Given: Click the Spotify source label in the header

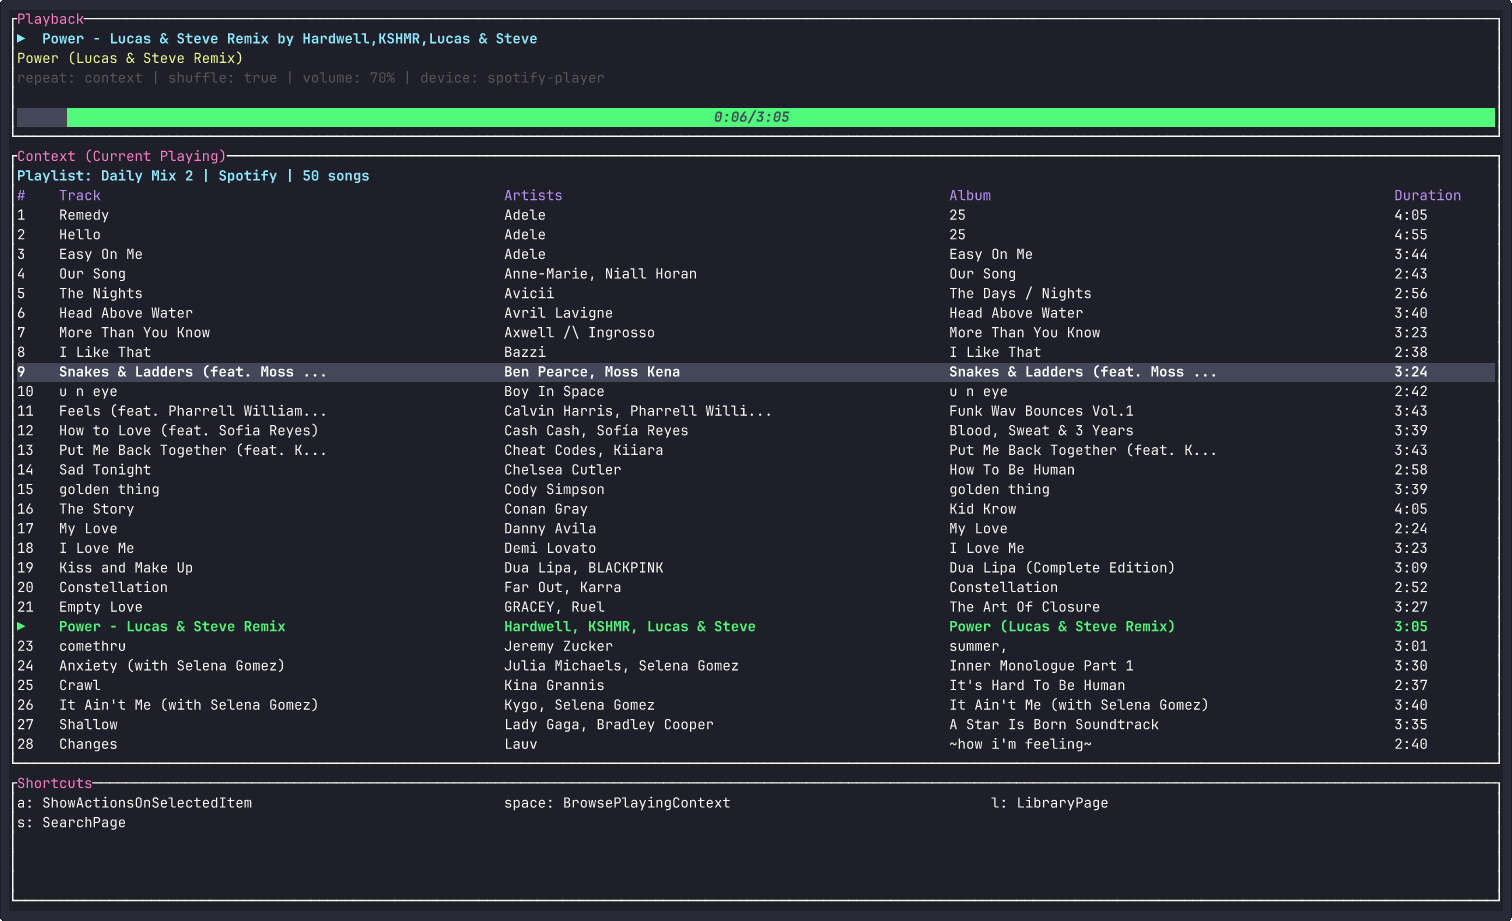Looking at the screenshot, I should coord(247,175).
